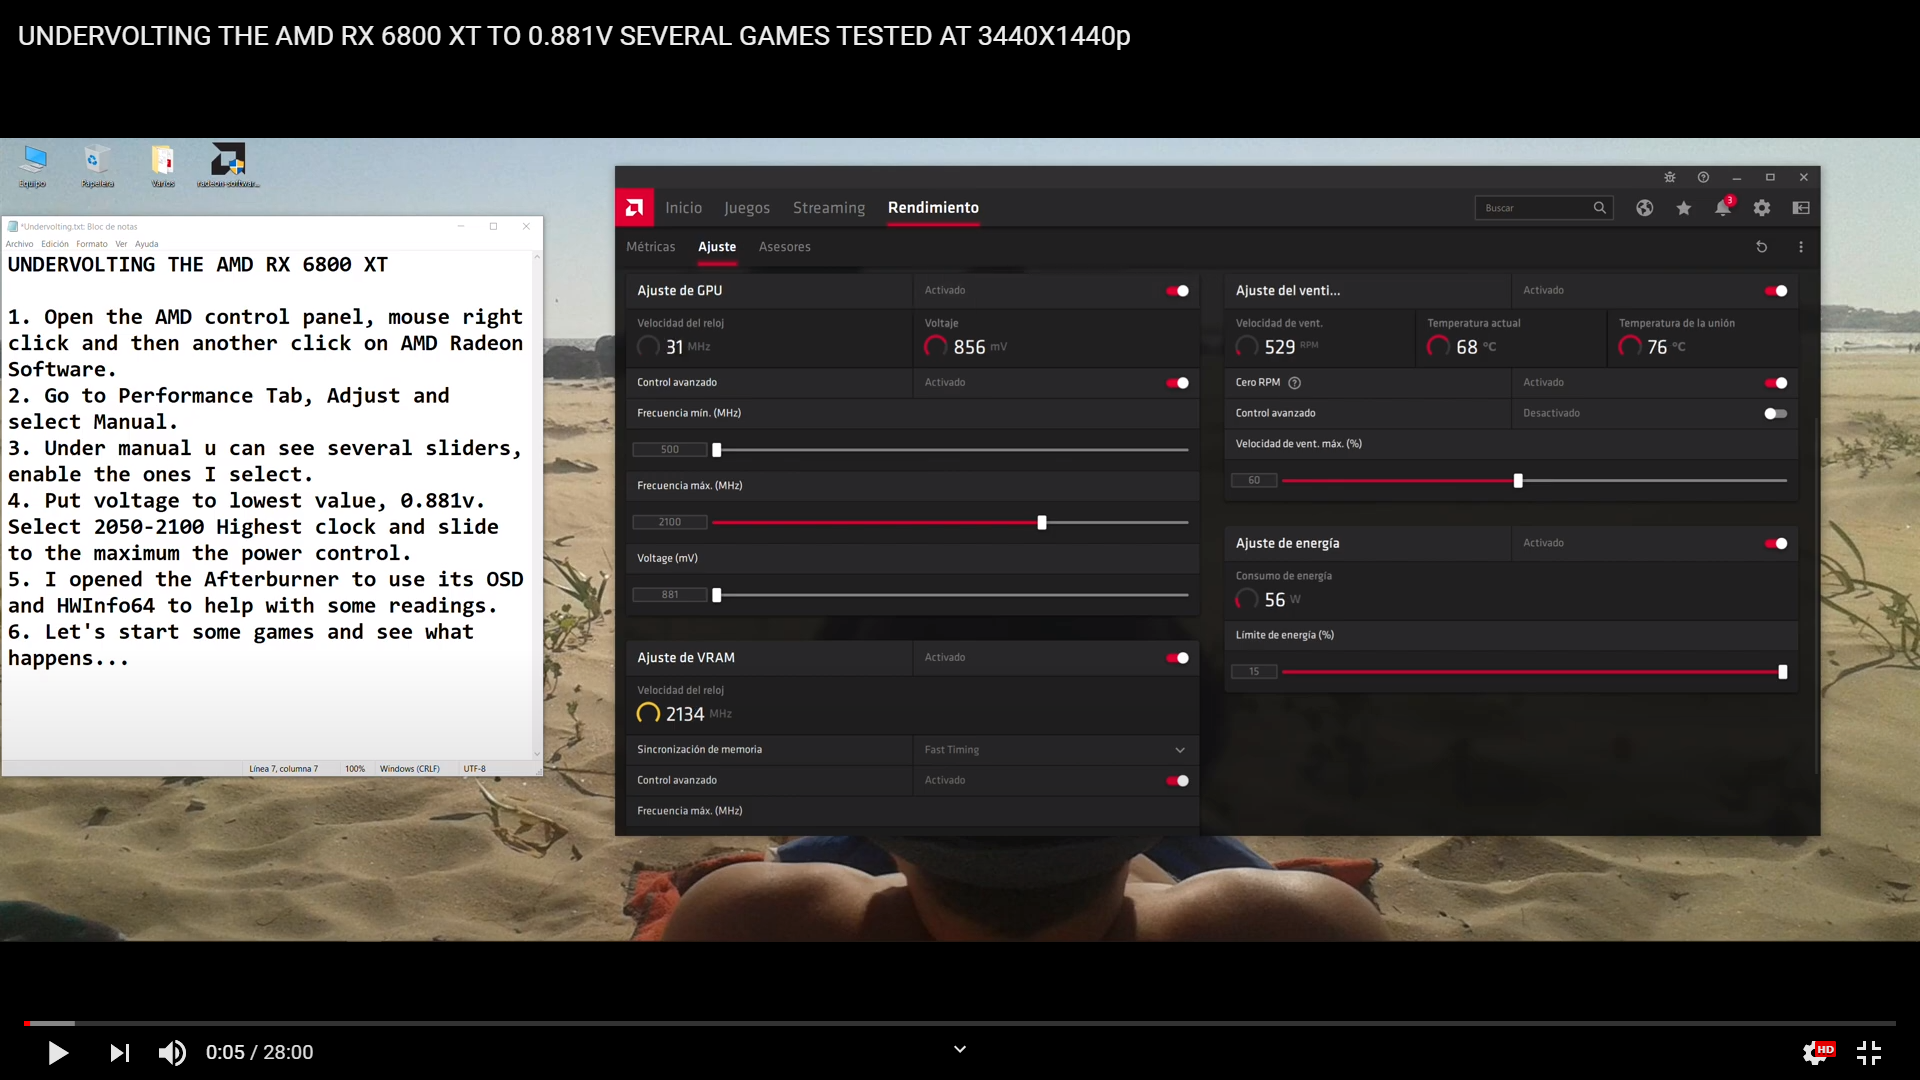
Task: Click the GPU Frecuencia máx. slider handle
Action: click(1042, 523)
